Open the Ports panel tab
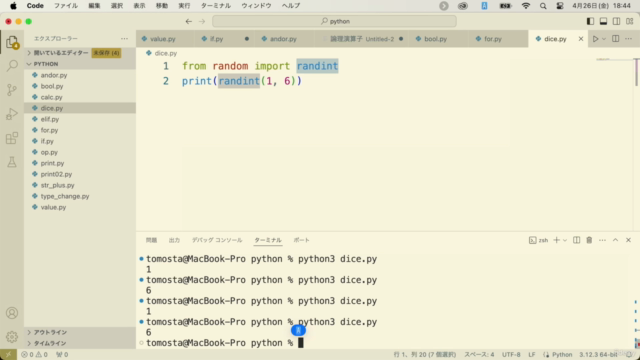This screenshot has height=360, width=640. pos(302,240)
